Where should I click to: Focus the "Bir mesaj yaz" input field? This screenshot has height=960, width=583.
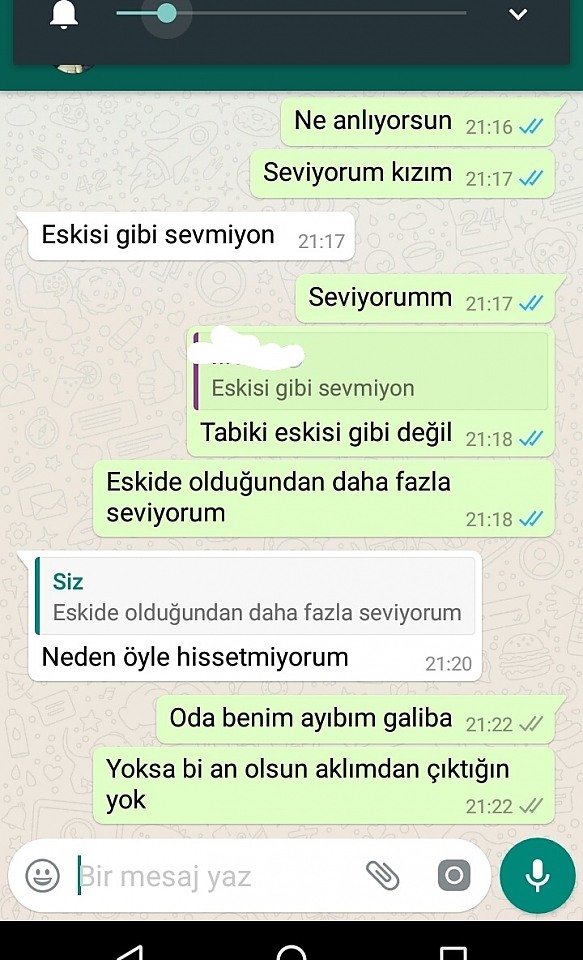point(217,877)
